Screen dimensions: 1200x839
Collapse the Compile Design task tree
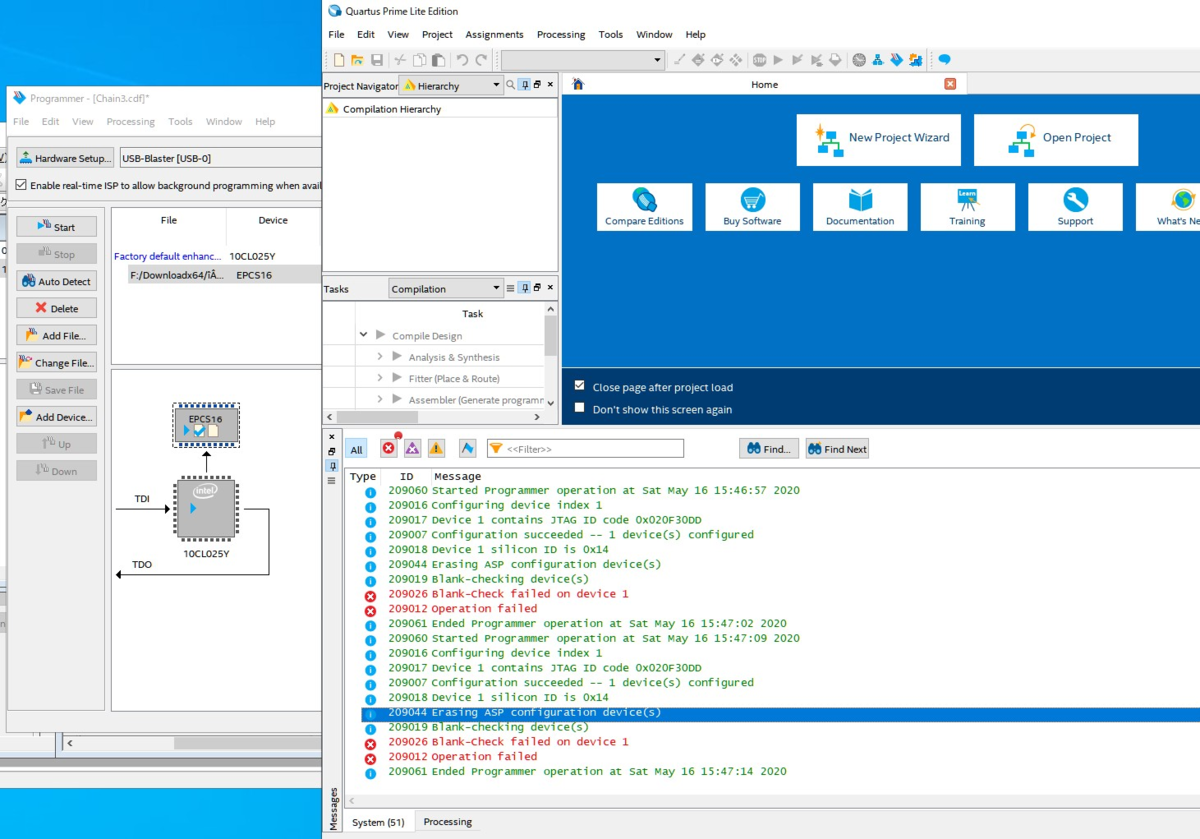tap(363, 335)
